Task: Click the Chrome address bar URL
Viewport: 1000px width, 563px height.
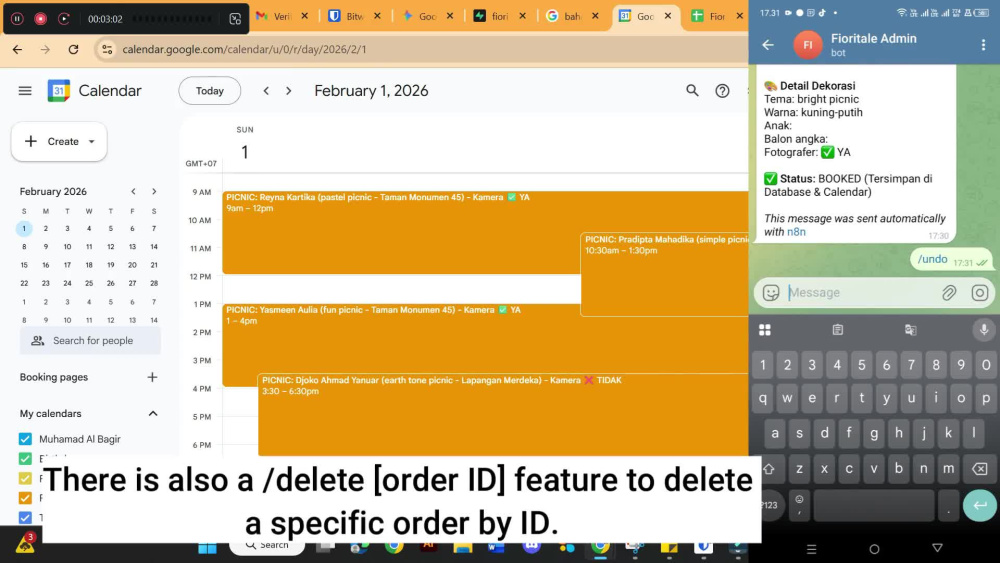Action: pos(244,49)
